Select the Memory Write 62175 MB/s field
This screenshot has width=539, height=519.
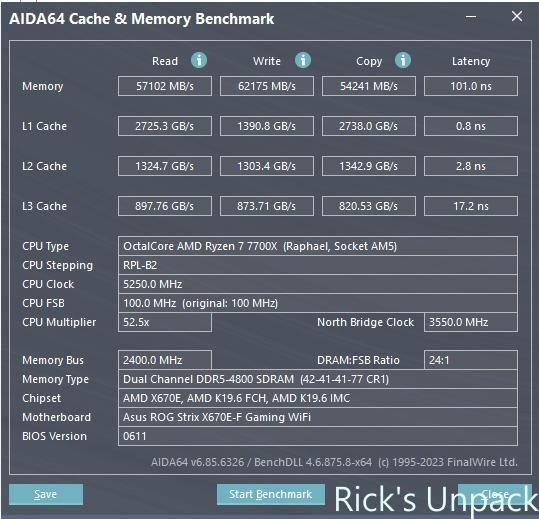click(267, 86)
